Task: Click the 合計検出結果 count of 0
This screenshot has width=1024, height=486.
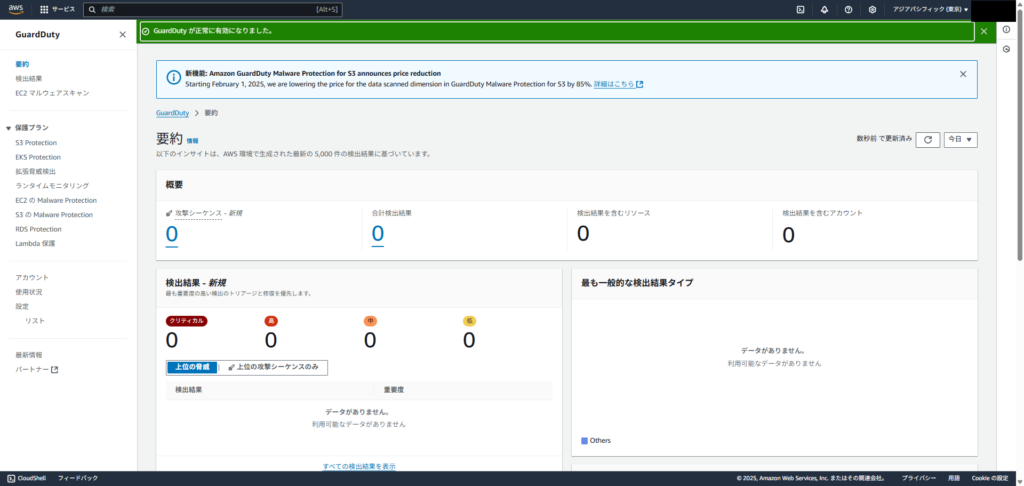Action: [377, 234]
